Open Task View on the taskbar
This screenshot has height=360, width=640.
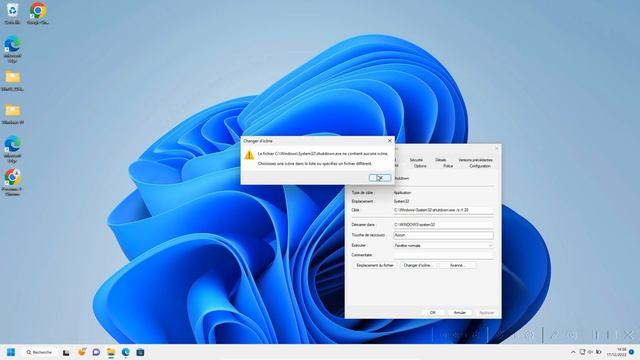(x=66, y=352)
